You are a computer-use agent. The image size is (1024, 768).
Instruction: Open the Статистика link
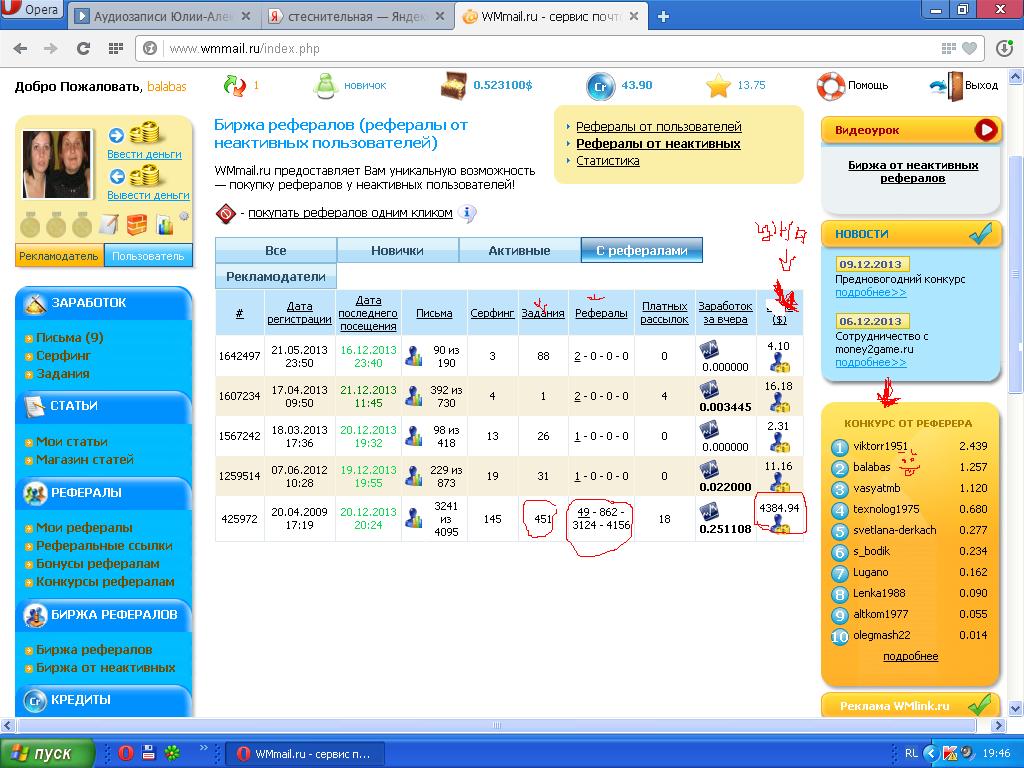tap(607, 161)
